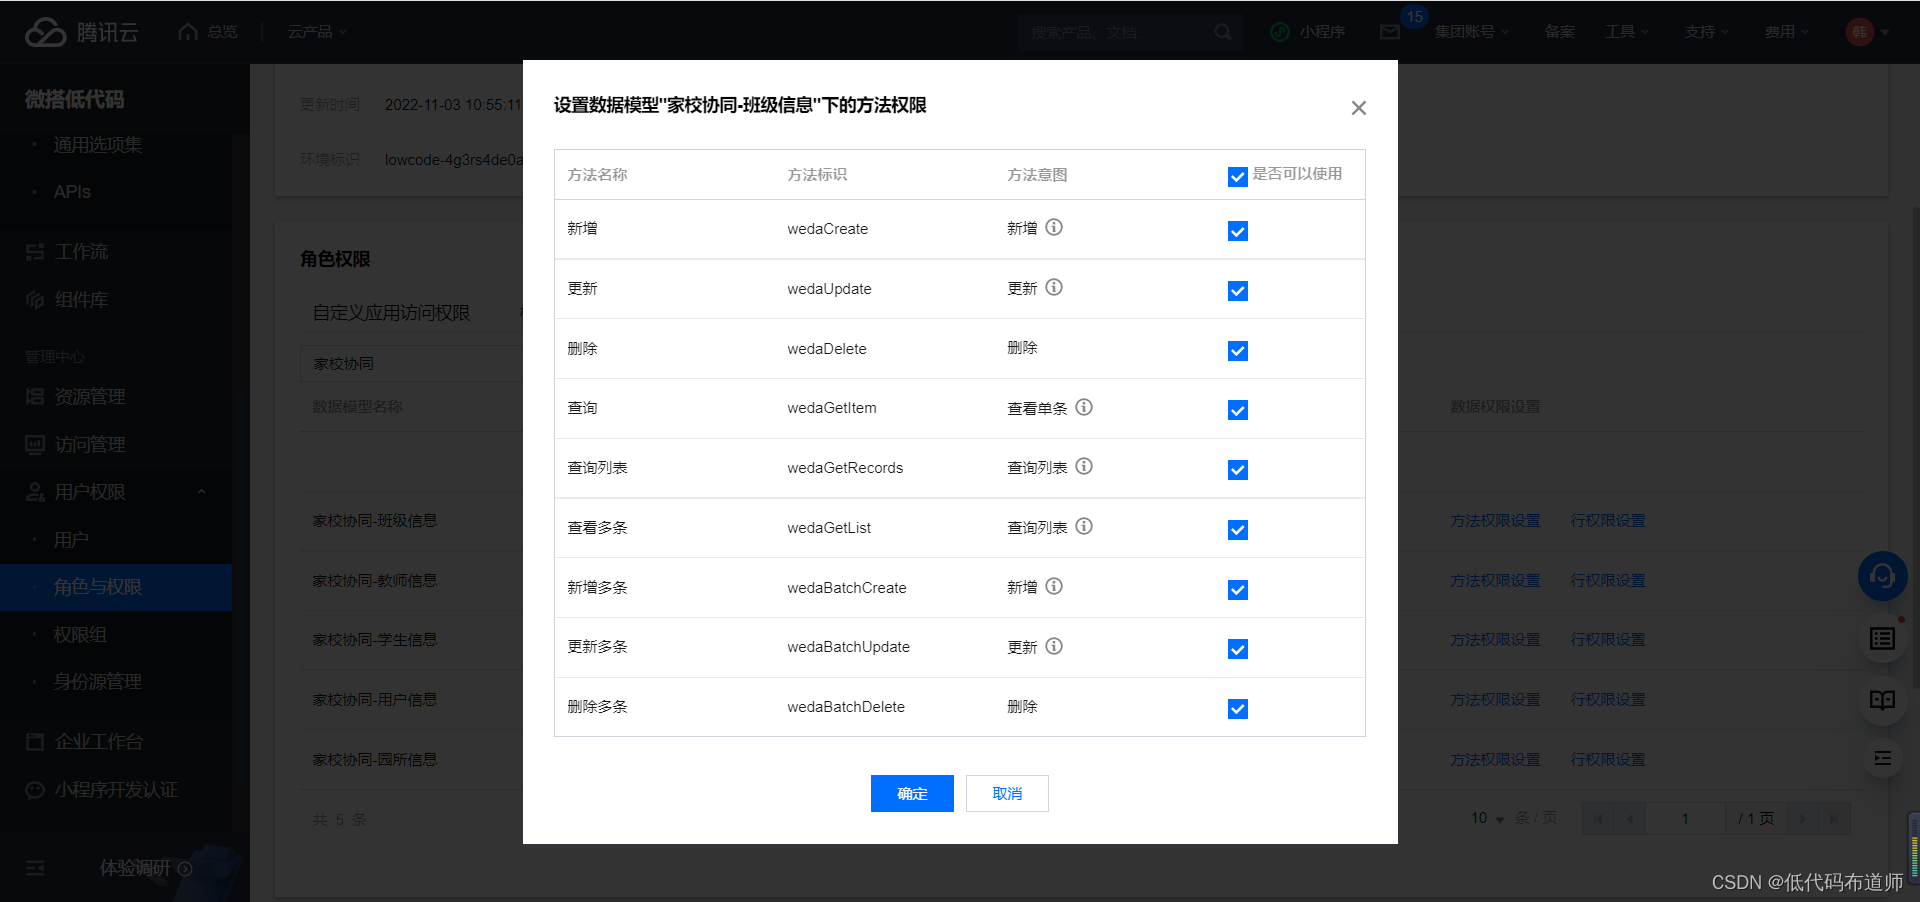Confirm with the 确定 button
Screen dimensions: 1920x902
pos(912,793)
